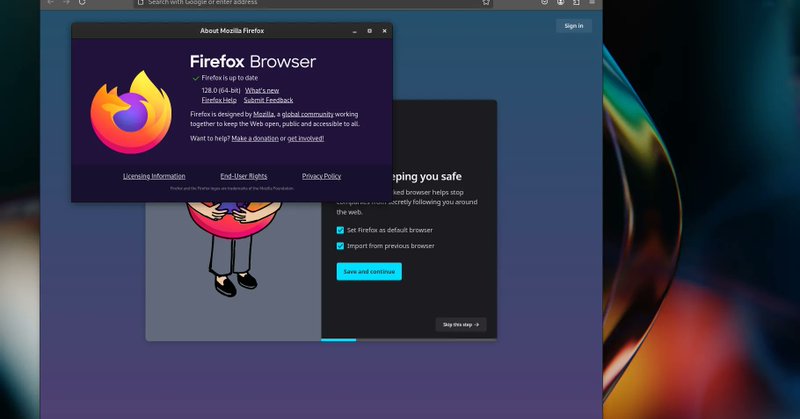Click the Save and continue button

coord(369,272)
